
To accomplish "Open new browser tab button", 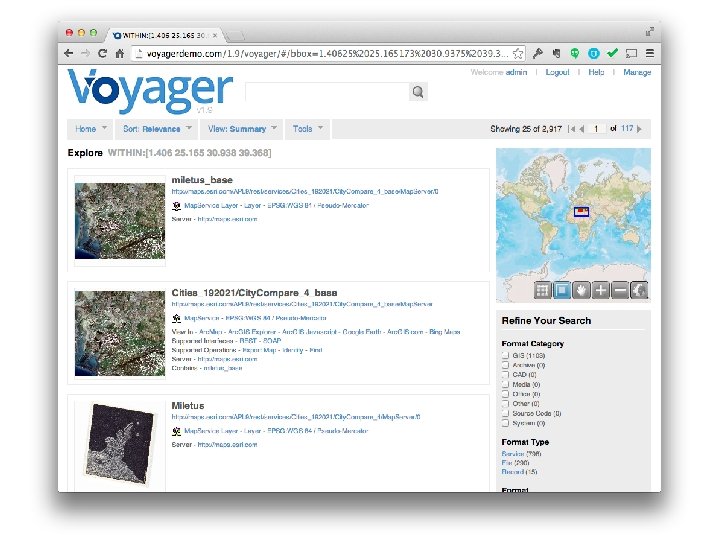I will [234, 36].
